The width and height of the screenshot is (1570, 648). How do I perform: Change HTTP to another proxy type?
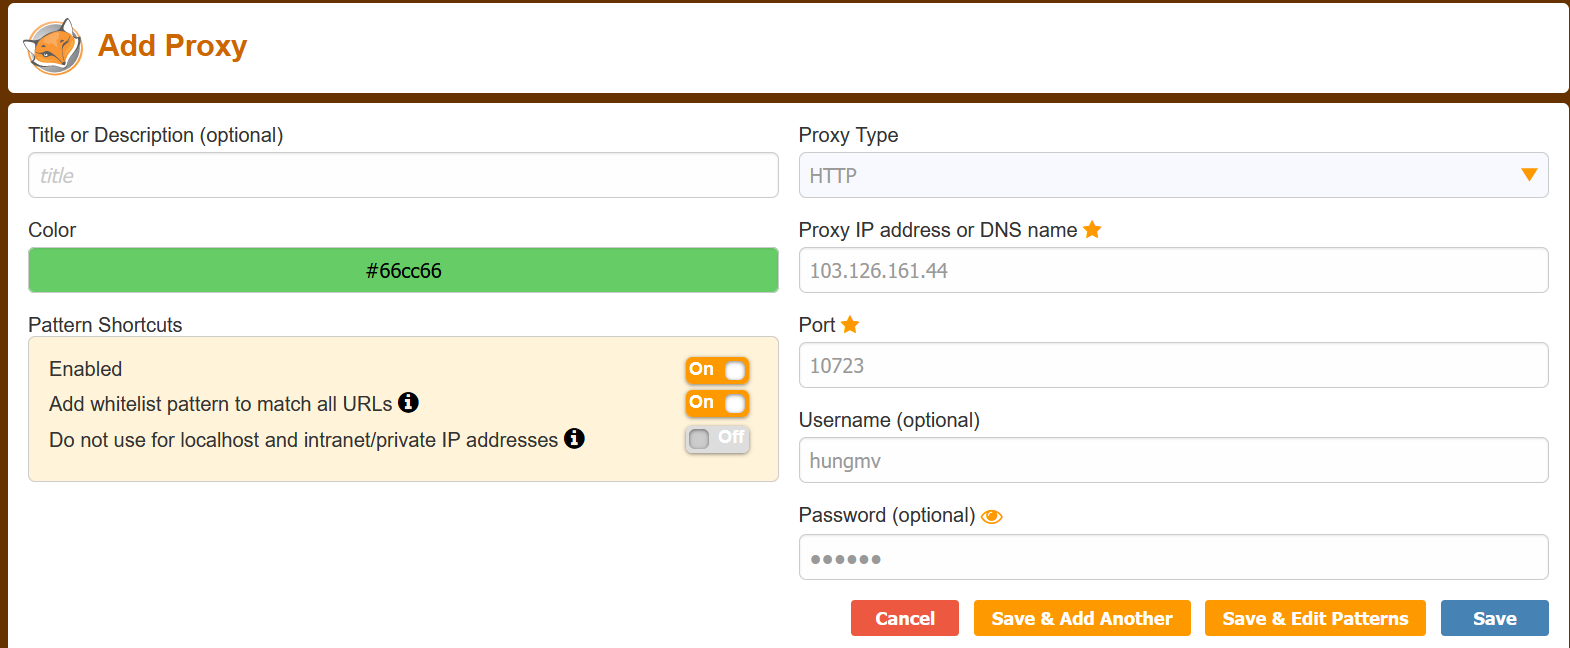(x=1172, y=175)
